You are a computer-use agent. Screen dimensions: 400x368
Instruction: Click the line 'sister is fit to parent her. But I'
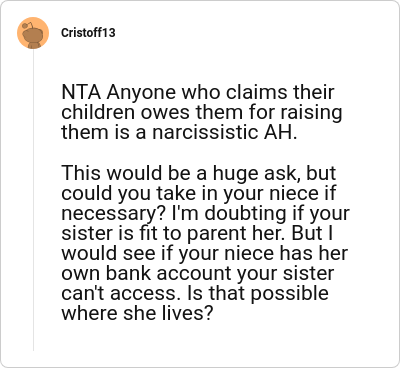(197, 233)
